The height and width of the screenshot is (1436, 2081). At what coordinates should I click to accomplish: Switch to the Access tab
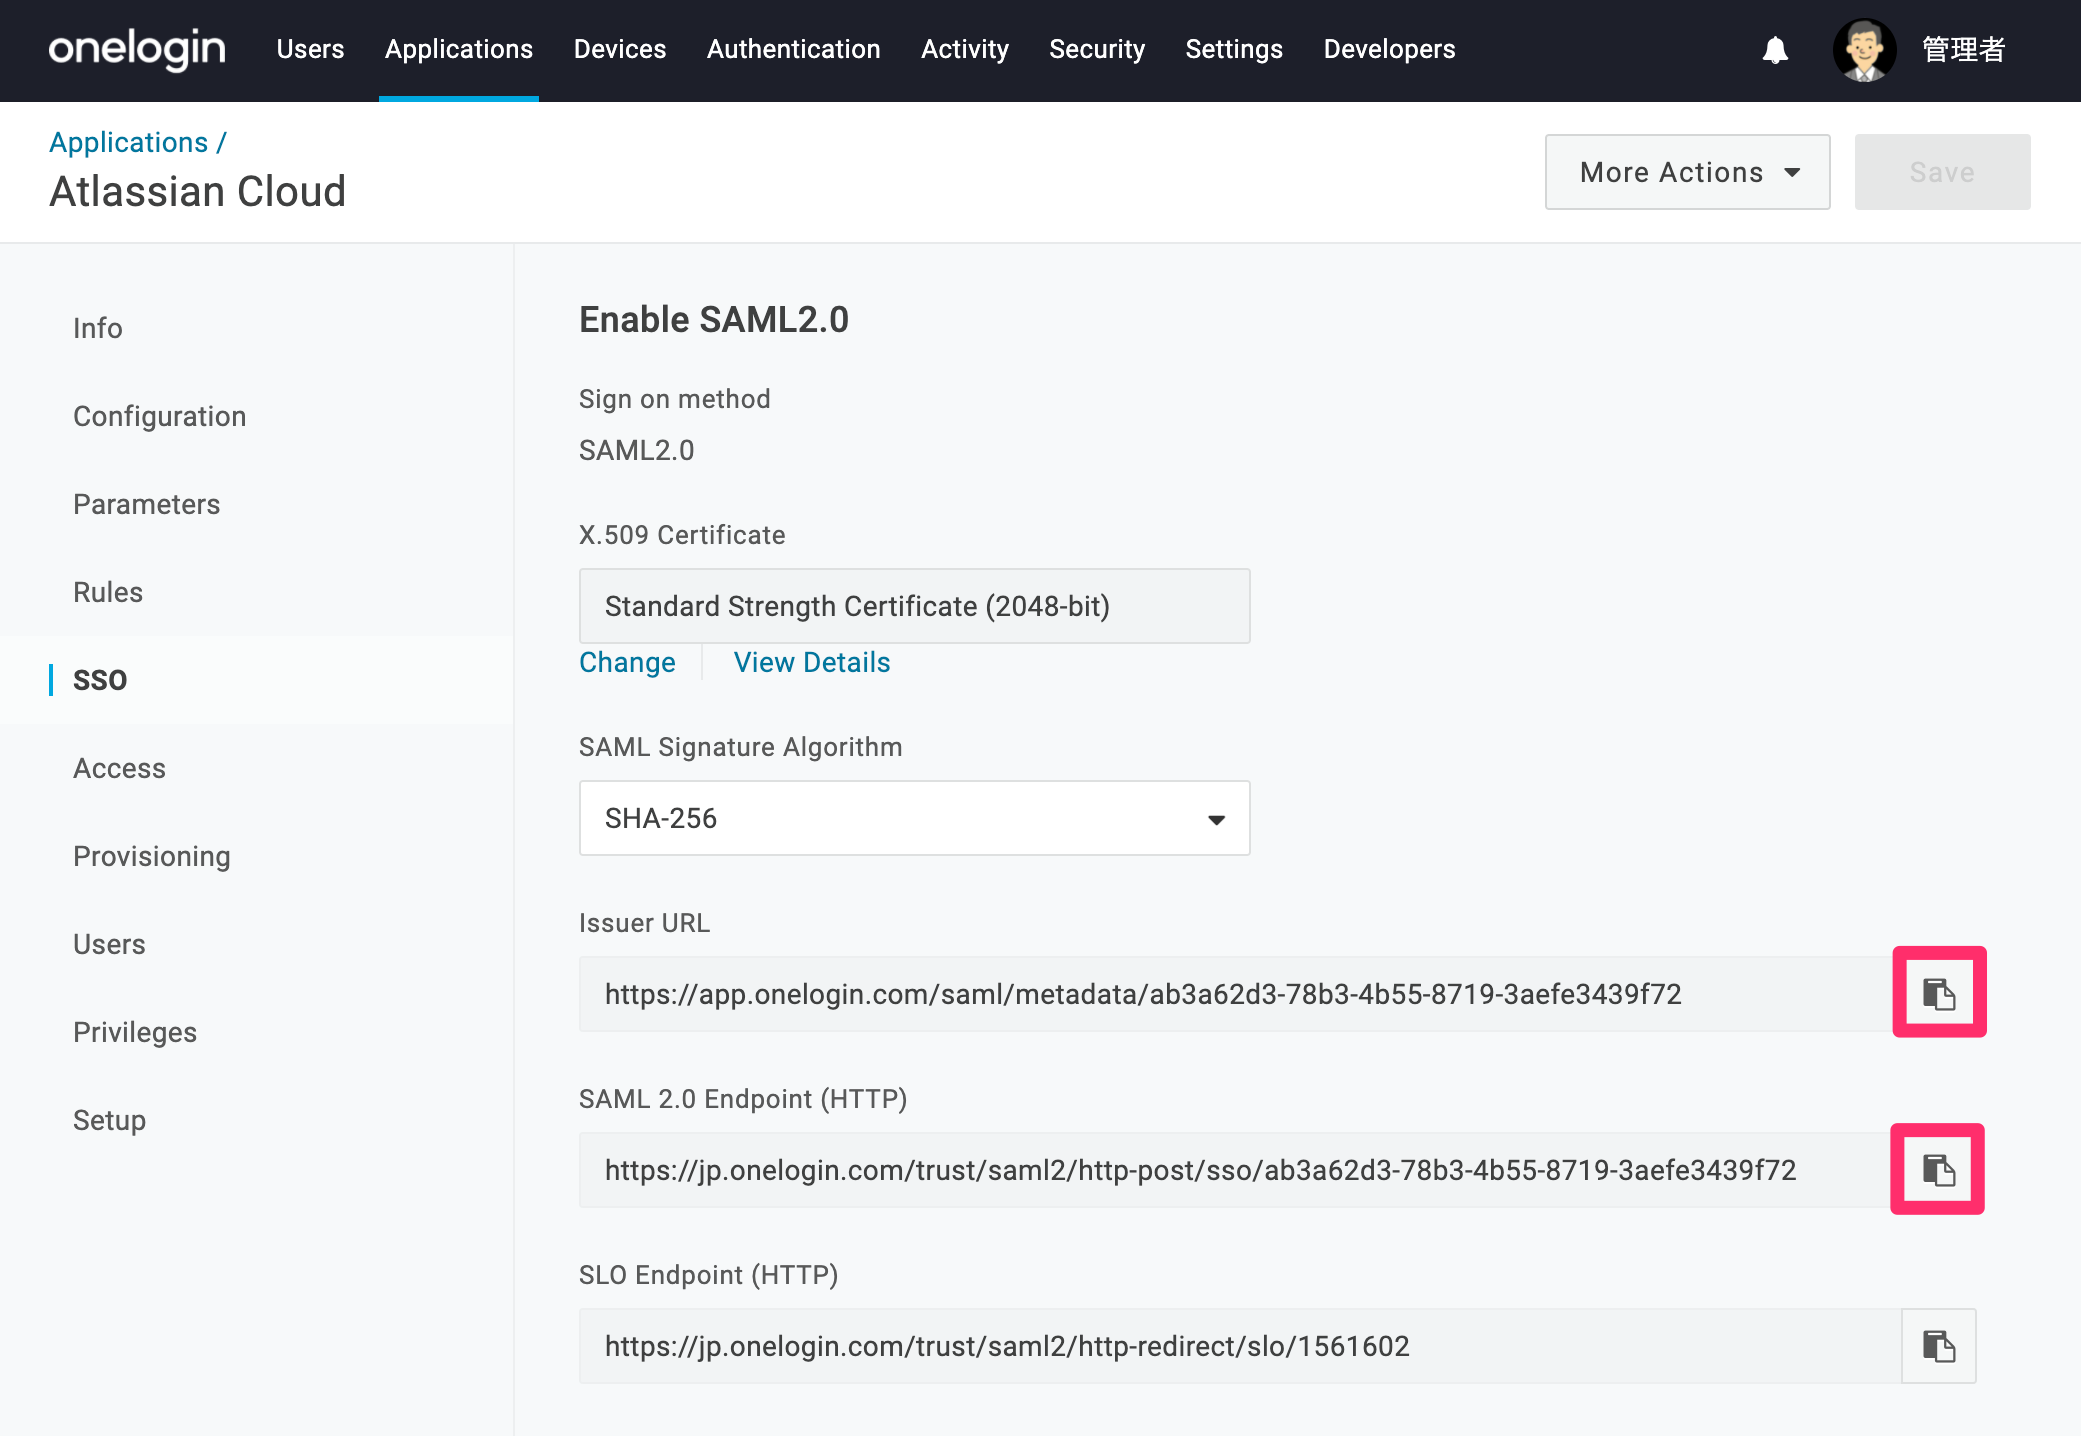[x=120, y=768]
